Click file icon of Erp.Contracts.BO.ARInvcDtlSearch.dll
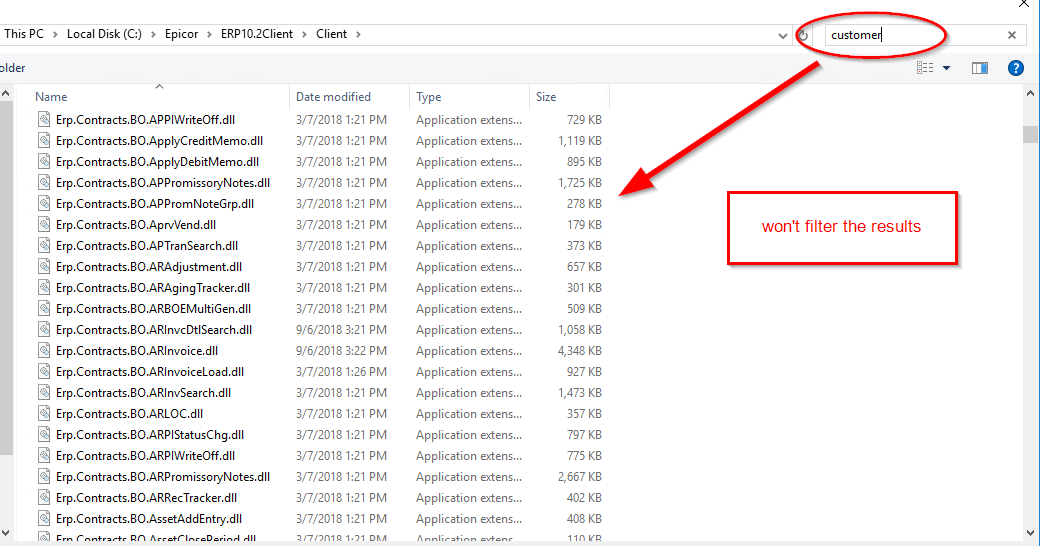 (x=44, y=330)
